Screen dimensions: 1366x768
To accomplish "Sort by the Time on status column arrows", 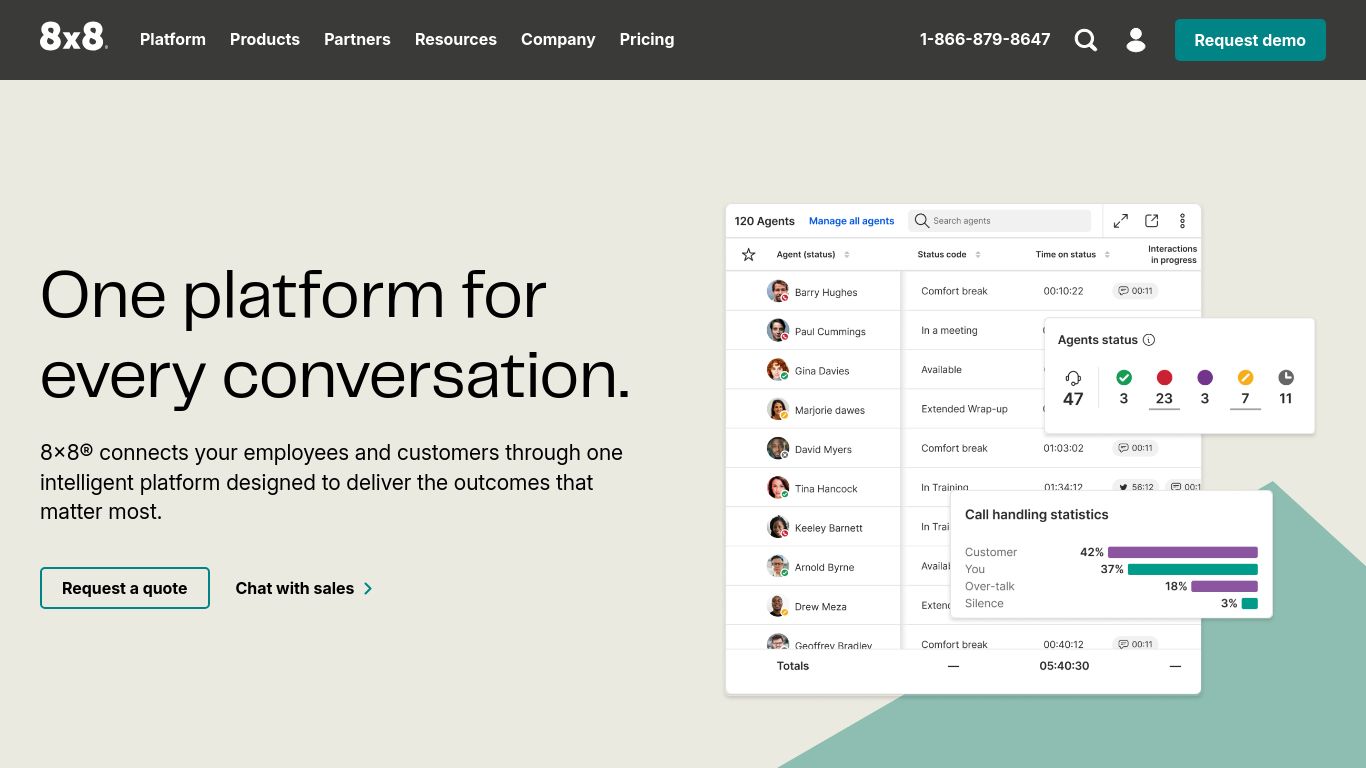I will 1107,255.
